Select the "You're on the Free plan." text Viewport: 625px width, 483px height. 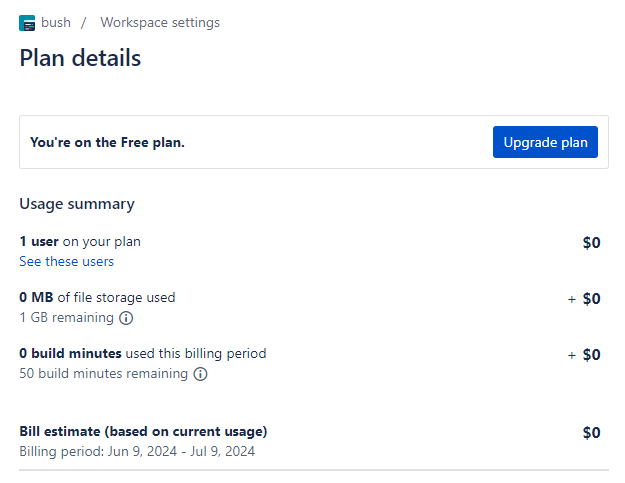pos(108,142)
